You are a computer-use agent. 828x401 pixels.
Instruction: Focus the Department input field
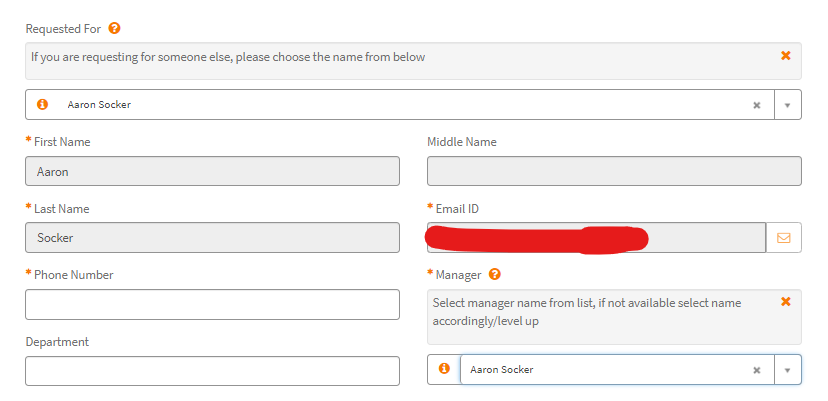(x=212, y=371)
